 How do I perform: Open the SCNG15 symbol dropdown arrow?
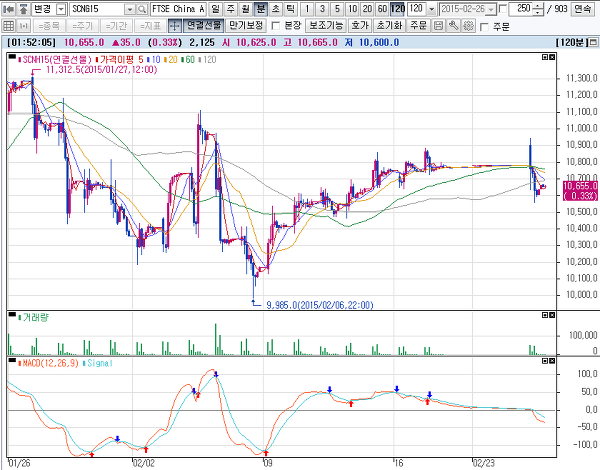[x=130, y=9]
